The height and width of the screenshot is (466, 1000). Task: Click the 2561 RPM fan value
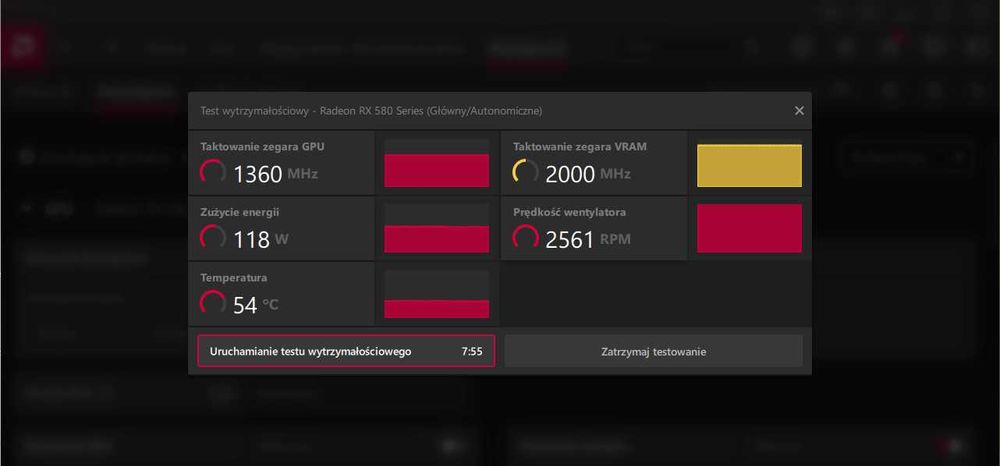[588, 240]
